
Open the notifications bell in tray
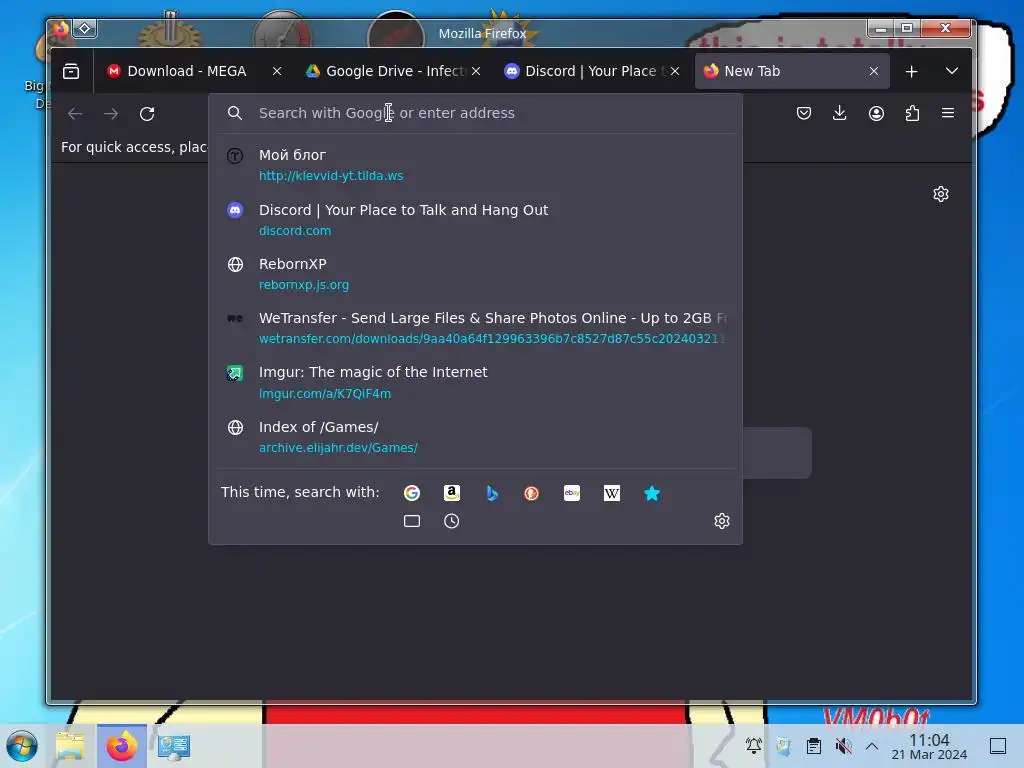(754, 746)
